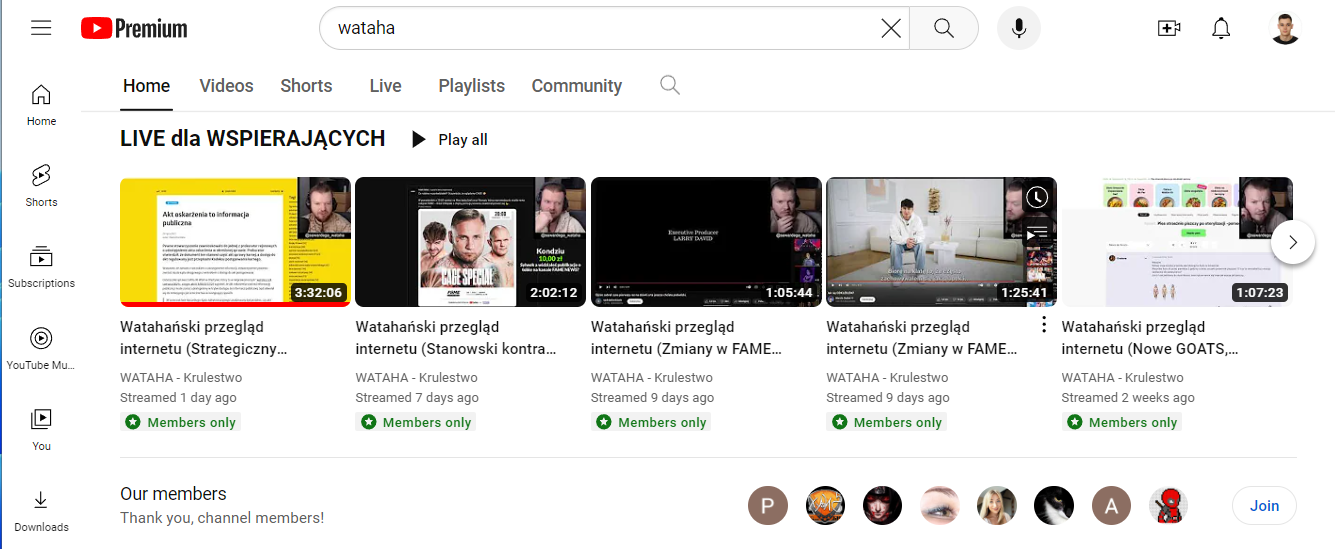Clear the search box text
The image size is (1335, 549).
click(890, 28)
